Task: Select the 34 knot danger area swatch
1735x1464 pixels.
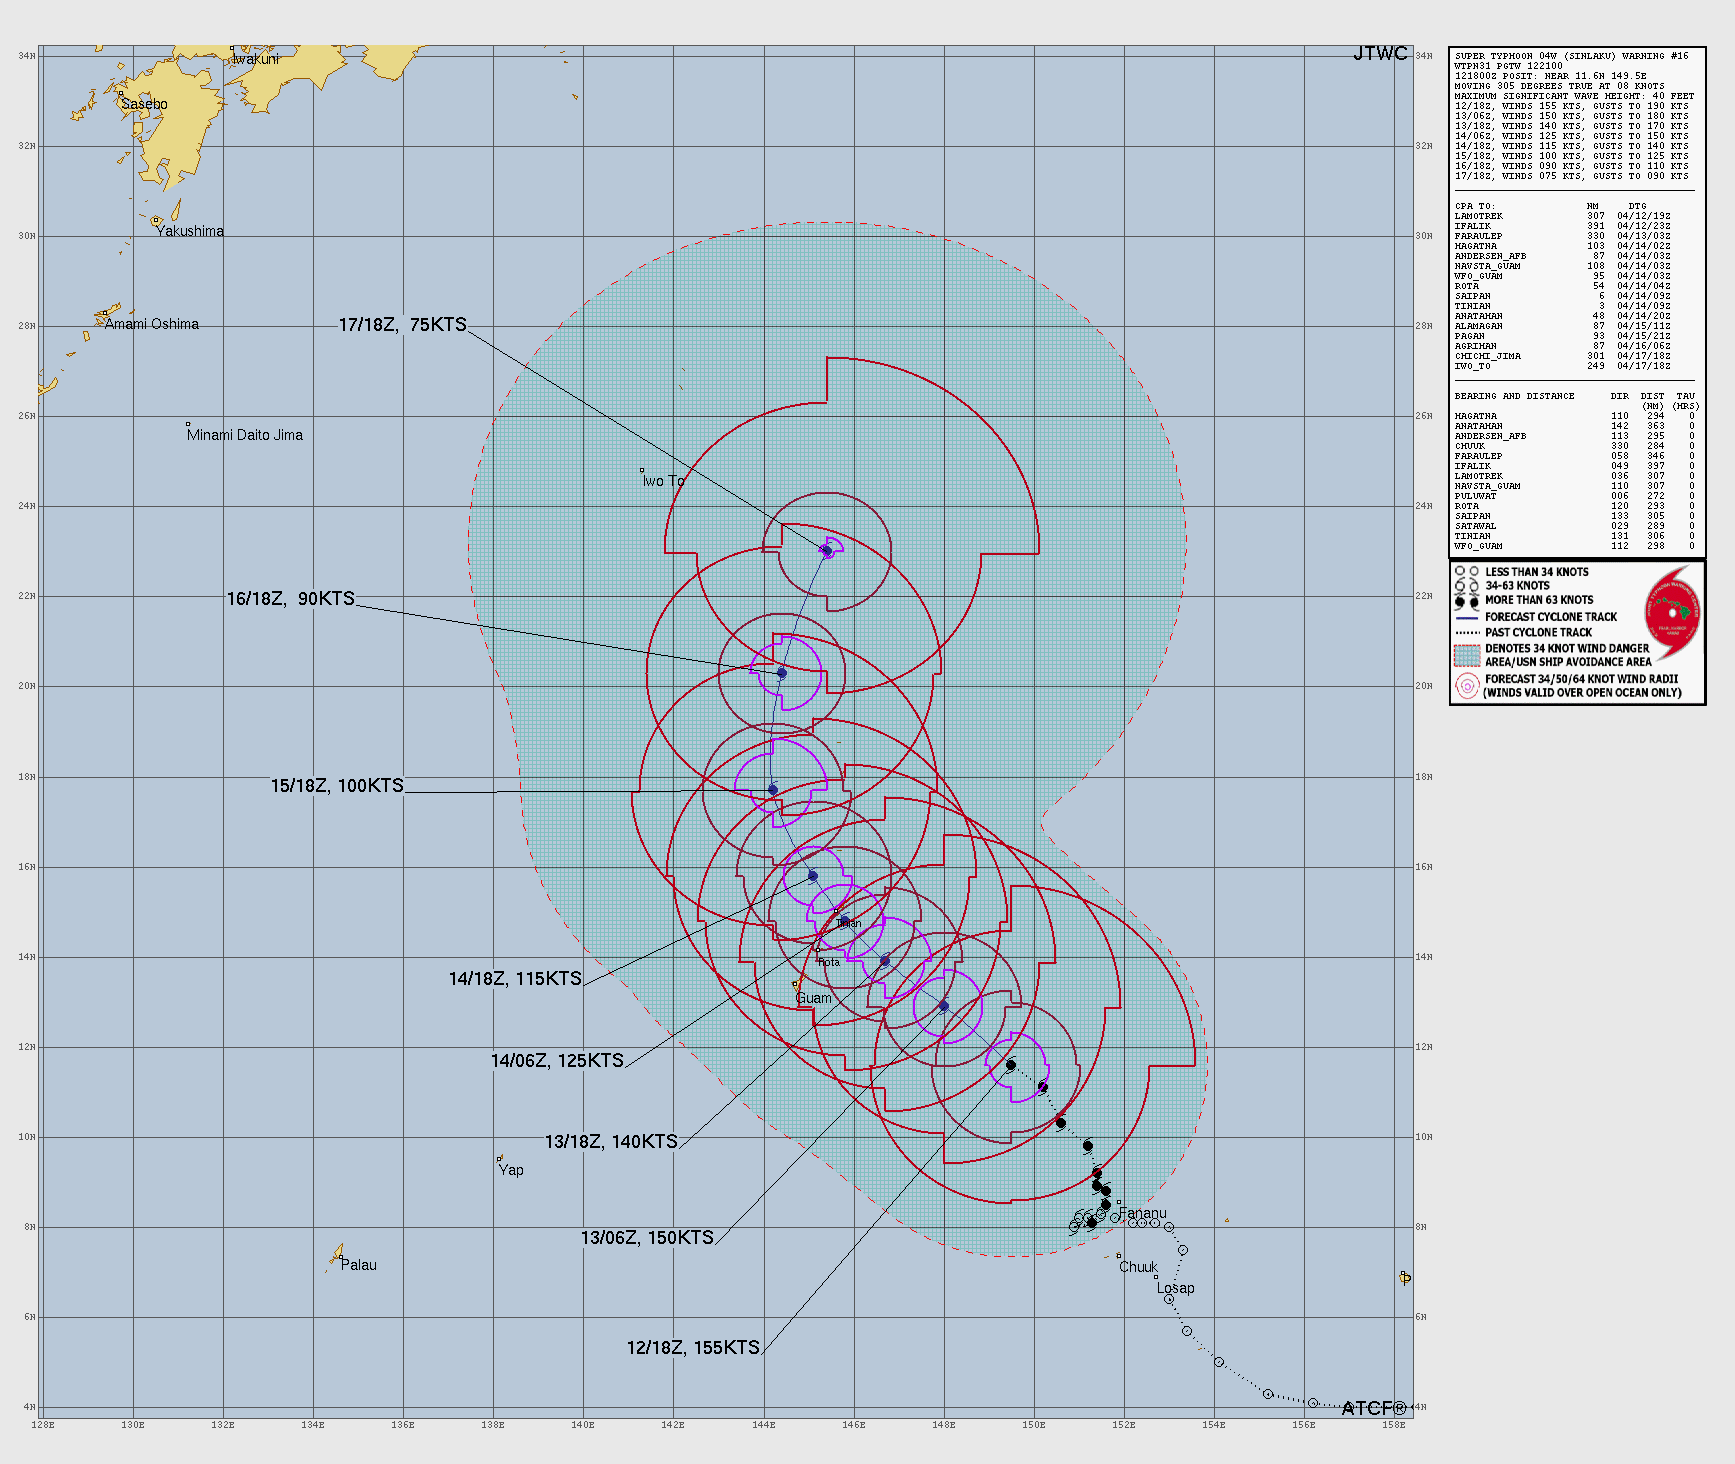Action: click(1466, 655)
